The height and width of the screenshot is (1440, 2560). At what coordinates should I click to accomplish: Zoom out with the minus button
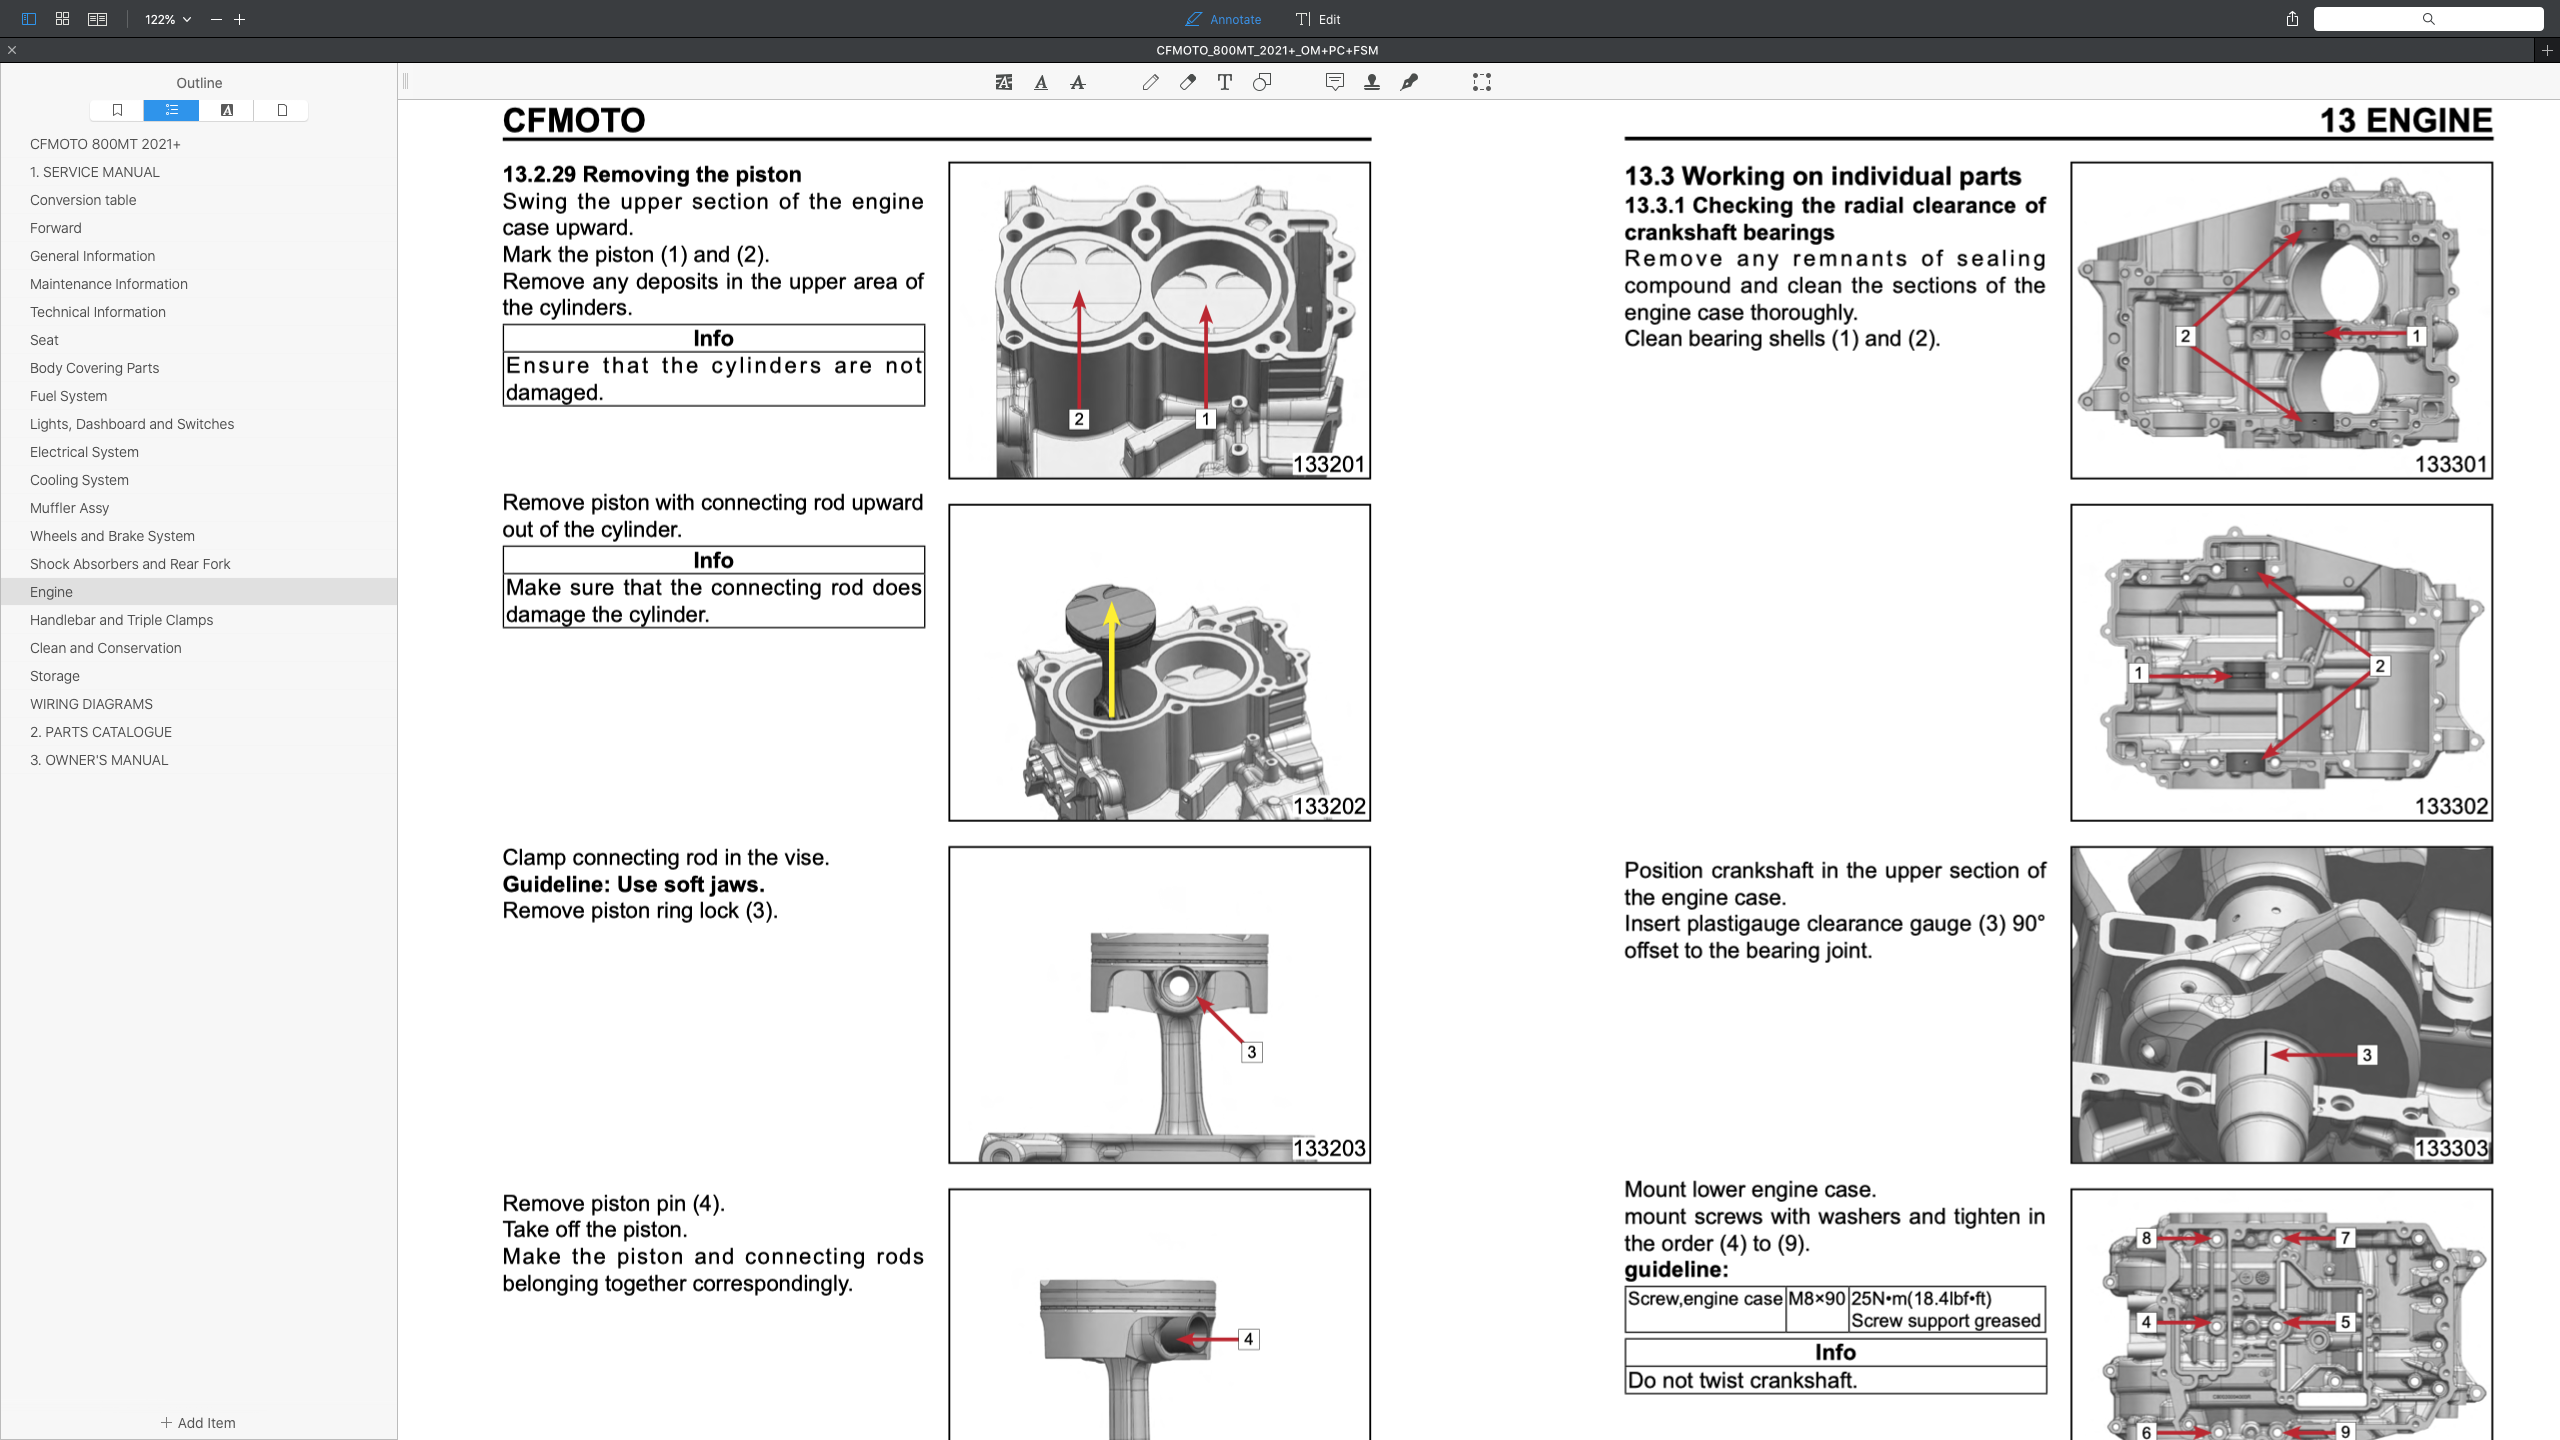[216, 19]
